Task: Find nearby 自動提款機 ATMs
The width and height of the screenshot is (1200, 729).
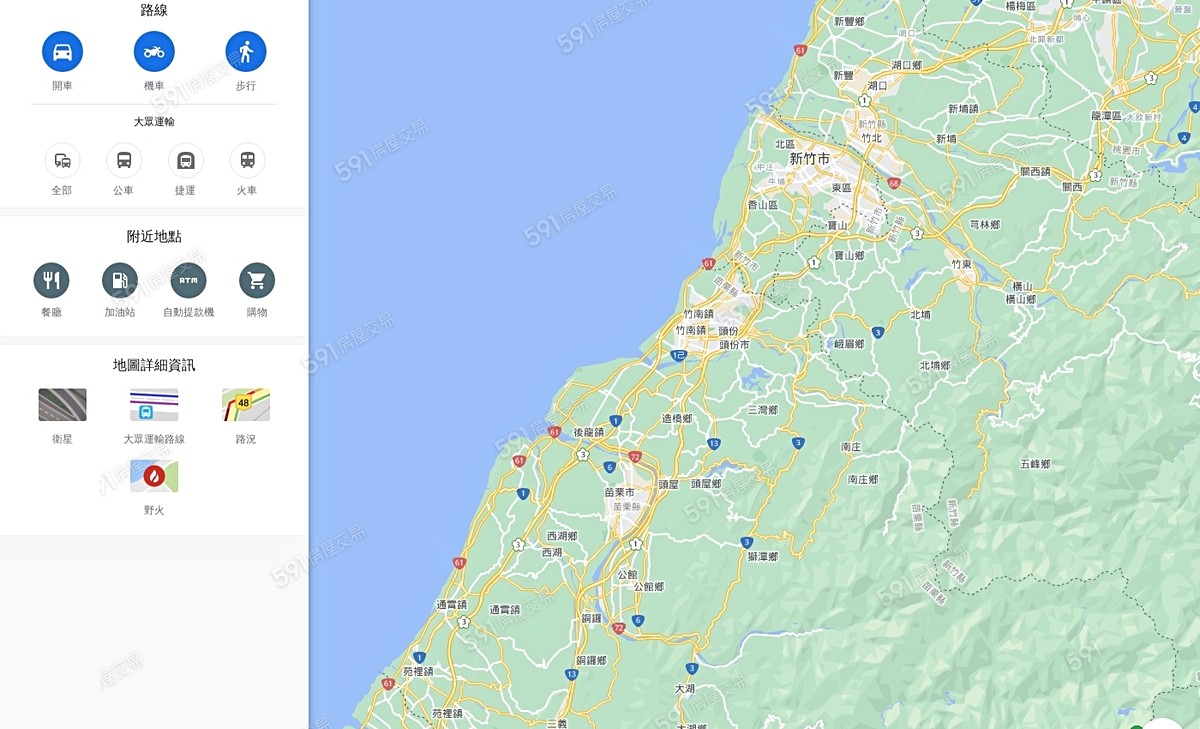Action: (x=188, y=281)
